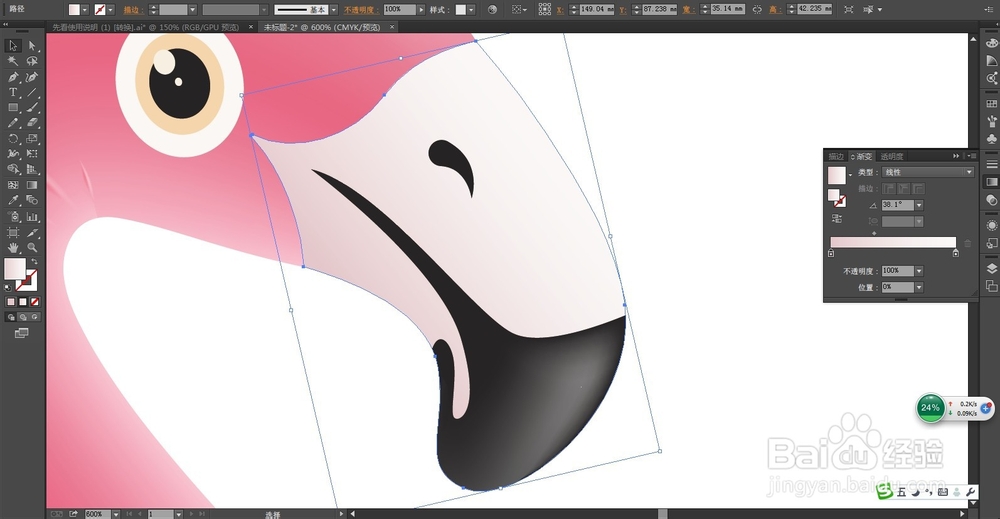Select the Direct Selection tool
Viewport: 1000px width, 519px height.
click(x=32, y=46)
